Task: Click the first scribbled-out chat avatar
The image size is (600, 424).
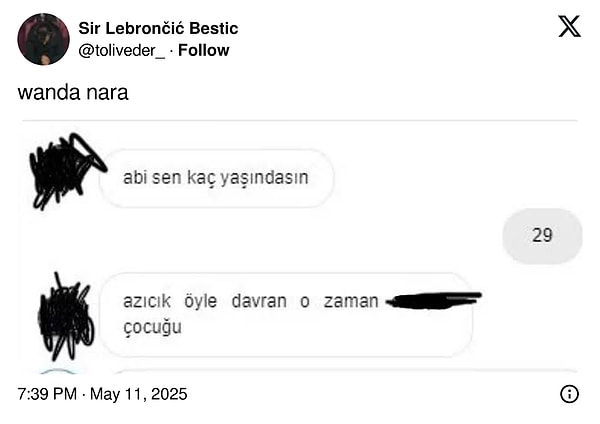Action: [x=65, y=170]
